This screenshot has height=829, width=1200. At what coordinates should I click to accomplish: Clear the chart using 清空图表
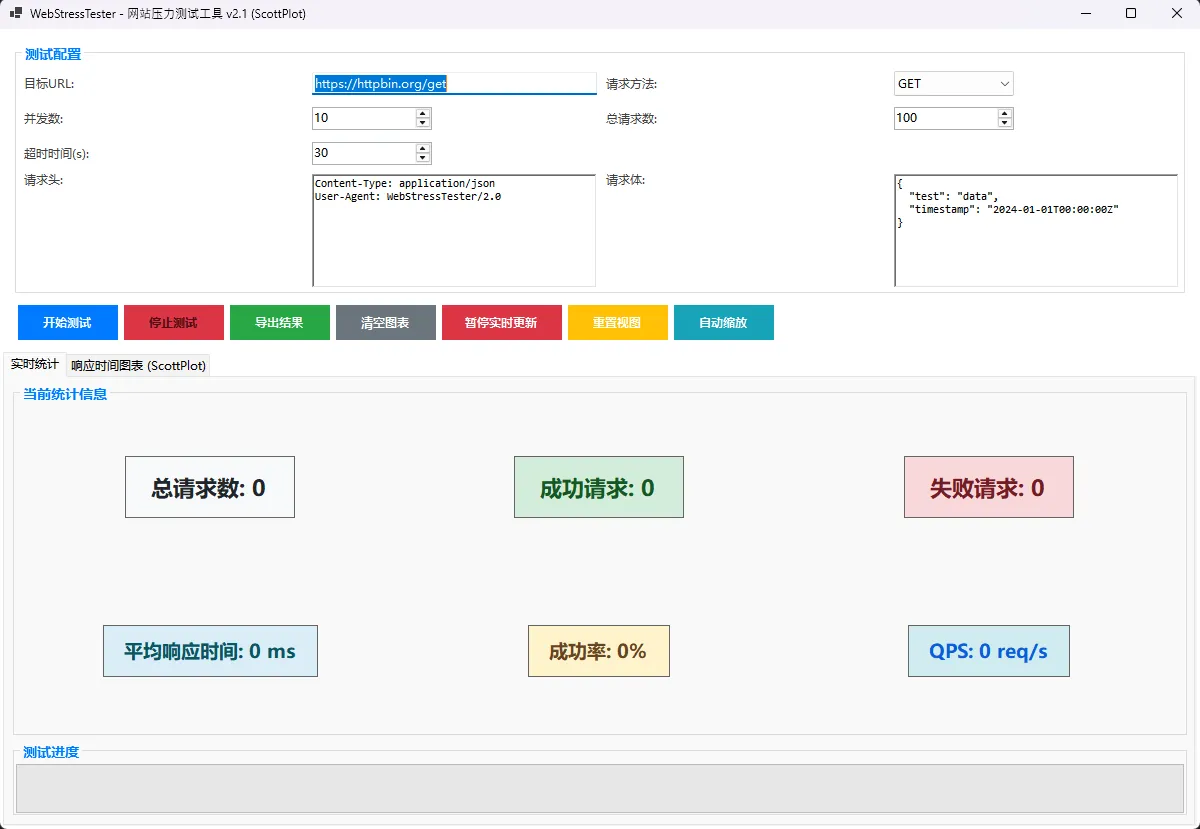[x=385, y=323]
